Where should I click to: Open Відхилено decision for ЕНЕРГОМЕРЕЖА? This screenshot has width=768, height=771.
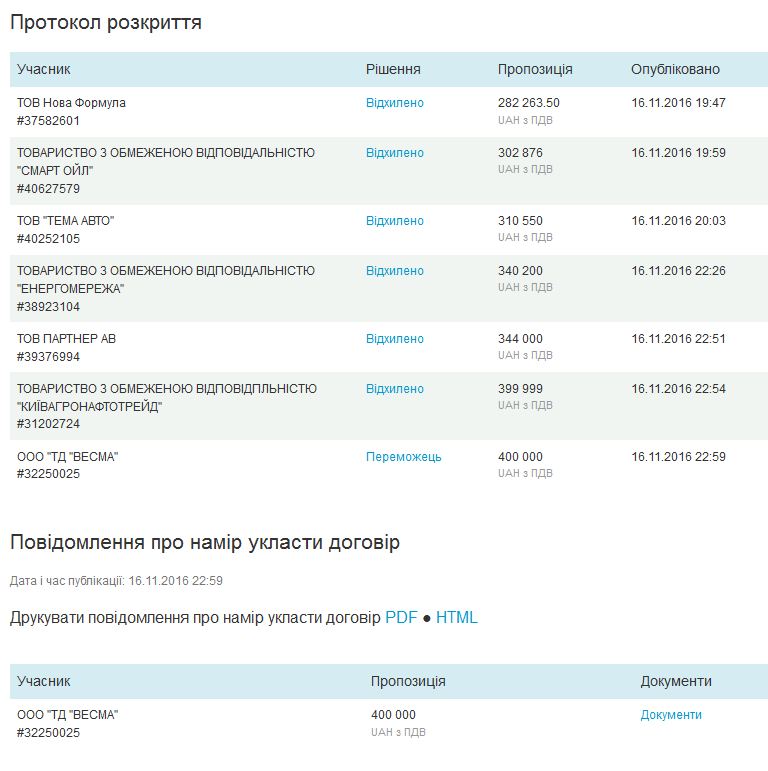point(394,271)
